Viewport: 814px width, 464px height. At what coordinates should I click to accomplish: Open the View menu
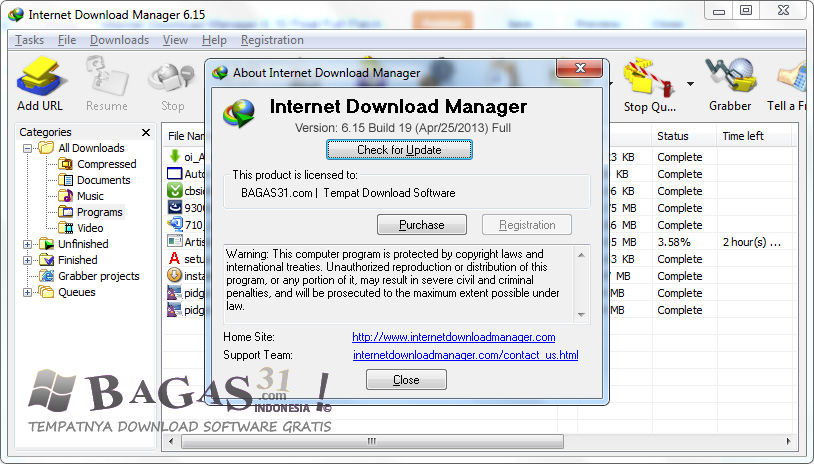click(x=175, y=40)
